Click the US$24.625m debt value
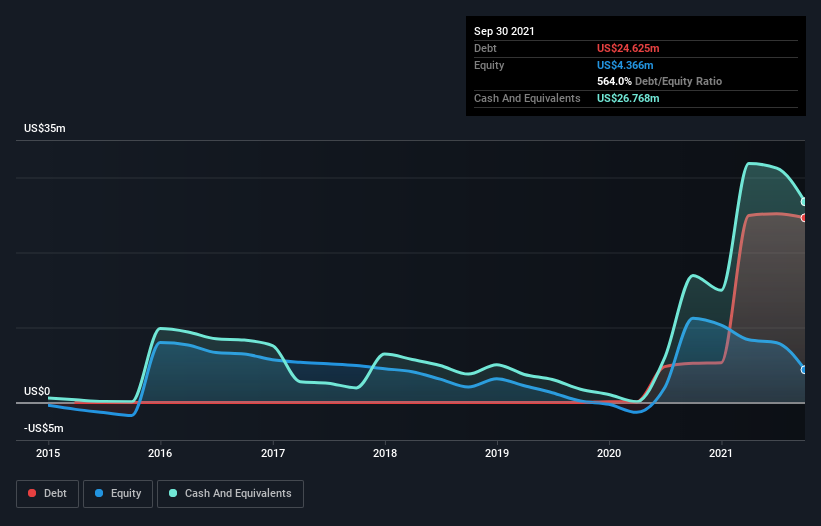Viewport: 821px width, 526px height. pos(628,48)
